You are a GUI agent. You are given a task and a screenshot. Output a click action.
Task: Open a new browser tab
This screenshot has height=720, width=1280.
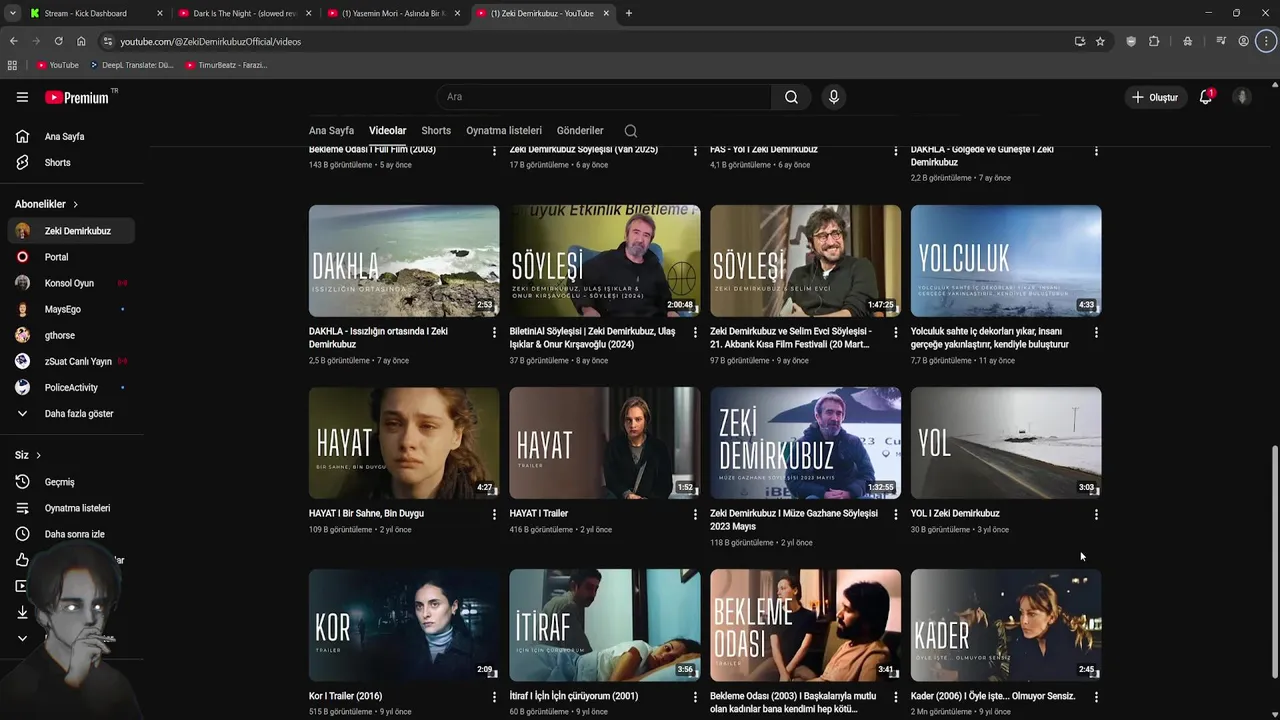(629, 13)
